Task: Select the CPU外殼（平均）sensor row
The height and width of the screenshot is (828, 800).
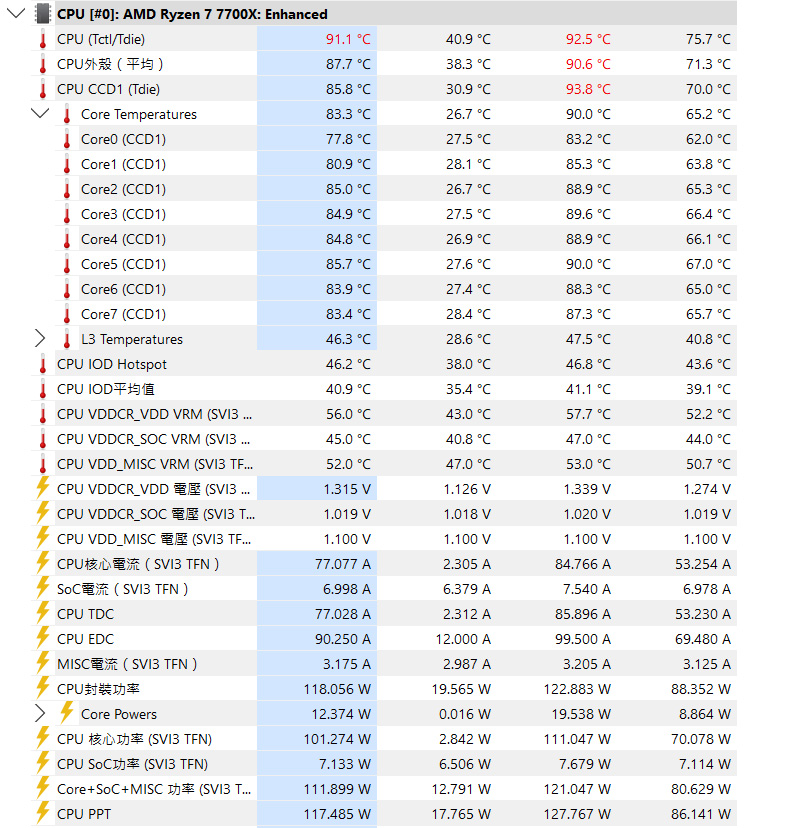Action: (383, 64)
